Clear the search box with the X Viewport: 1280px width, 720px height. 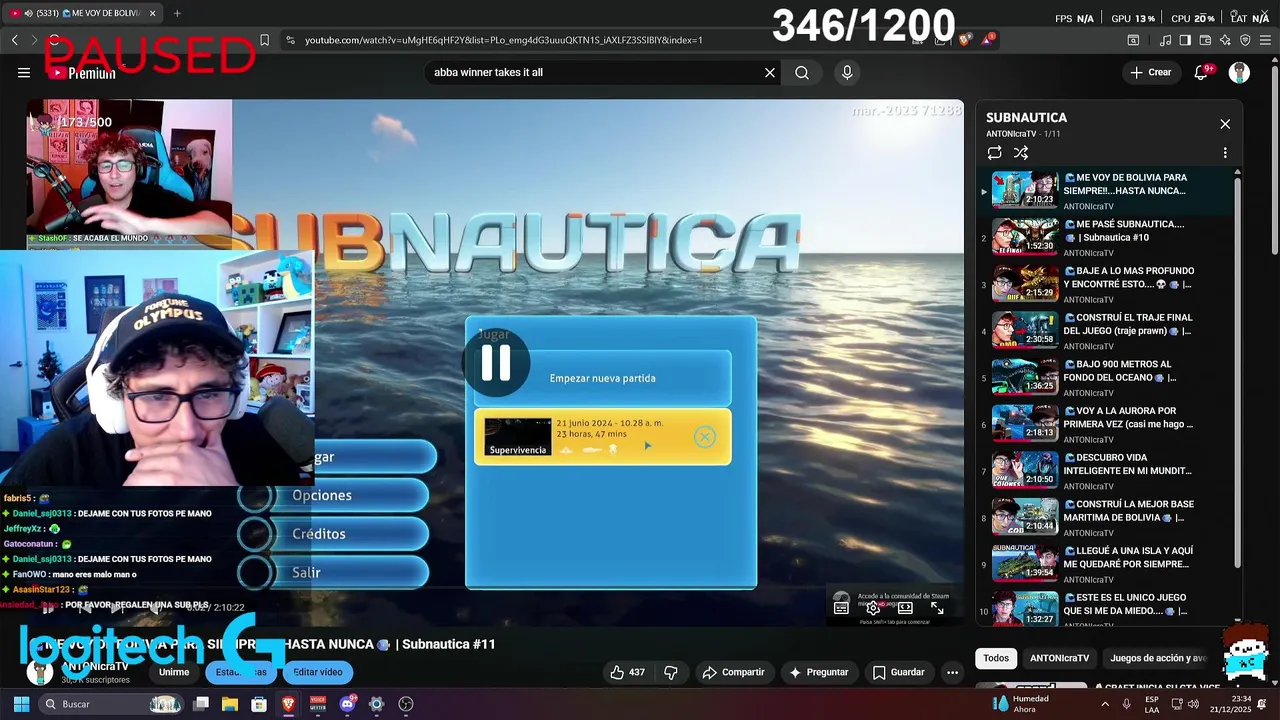(x=770, y=72)
